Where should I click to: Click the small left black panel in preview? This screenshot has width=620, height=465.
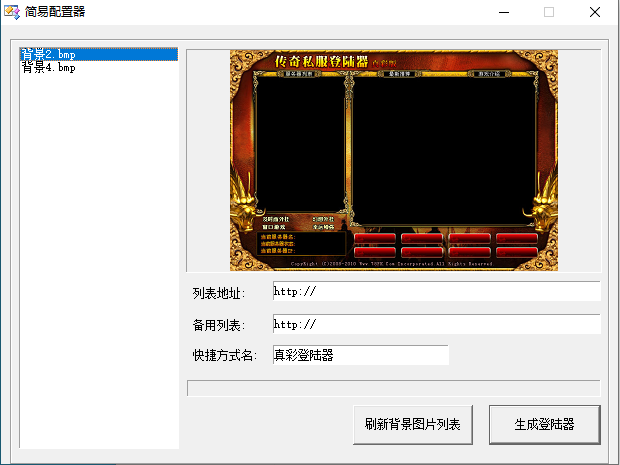coord(300,145)
